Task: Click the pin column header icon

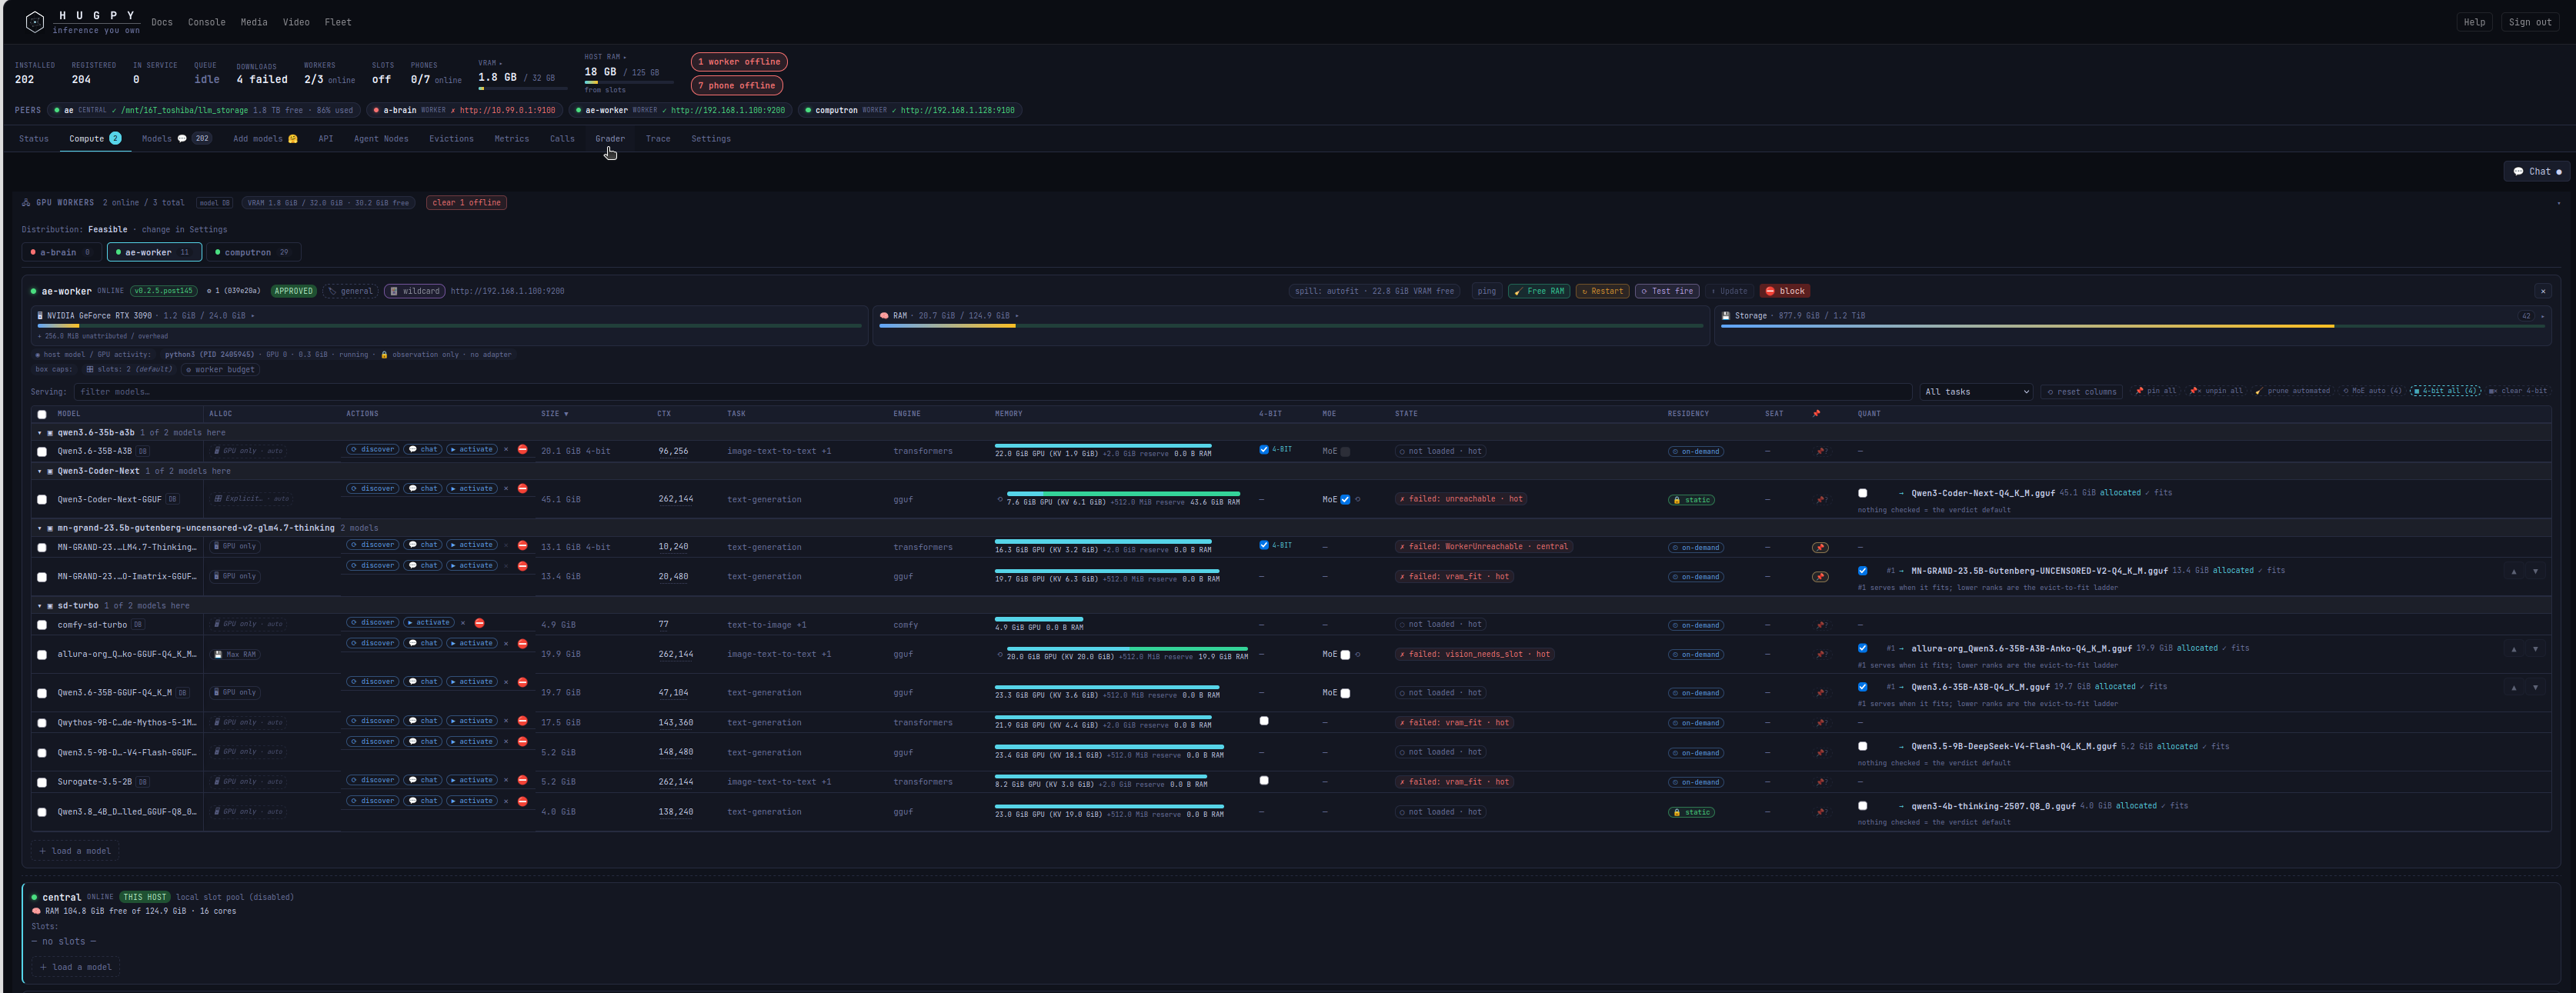Action: (x=1816, y=413)
